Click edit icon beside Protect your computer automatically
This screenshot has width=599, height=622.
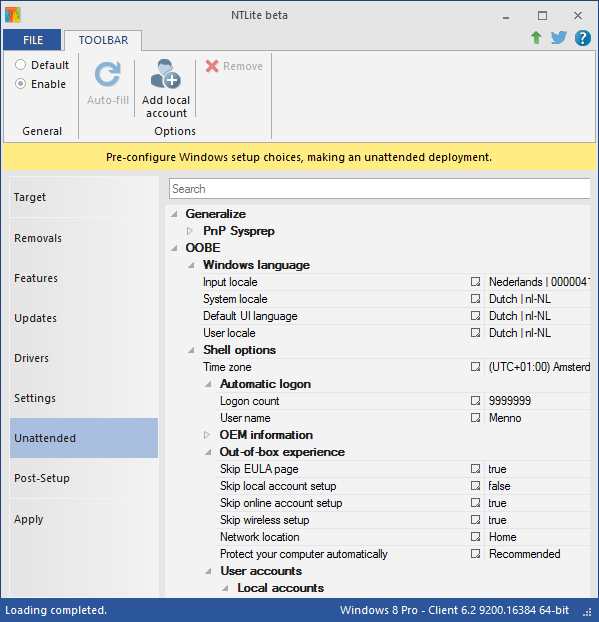tap(475, 554)
